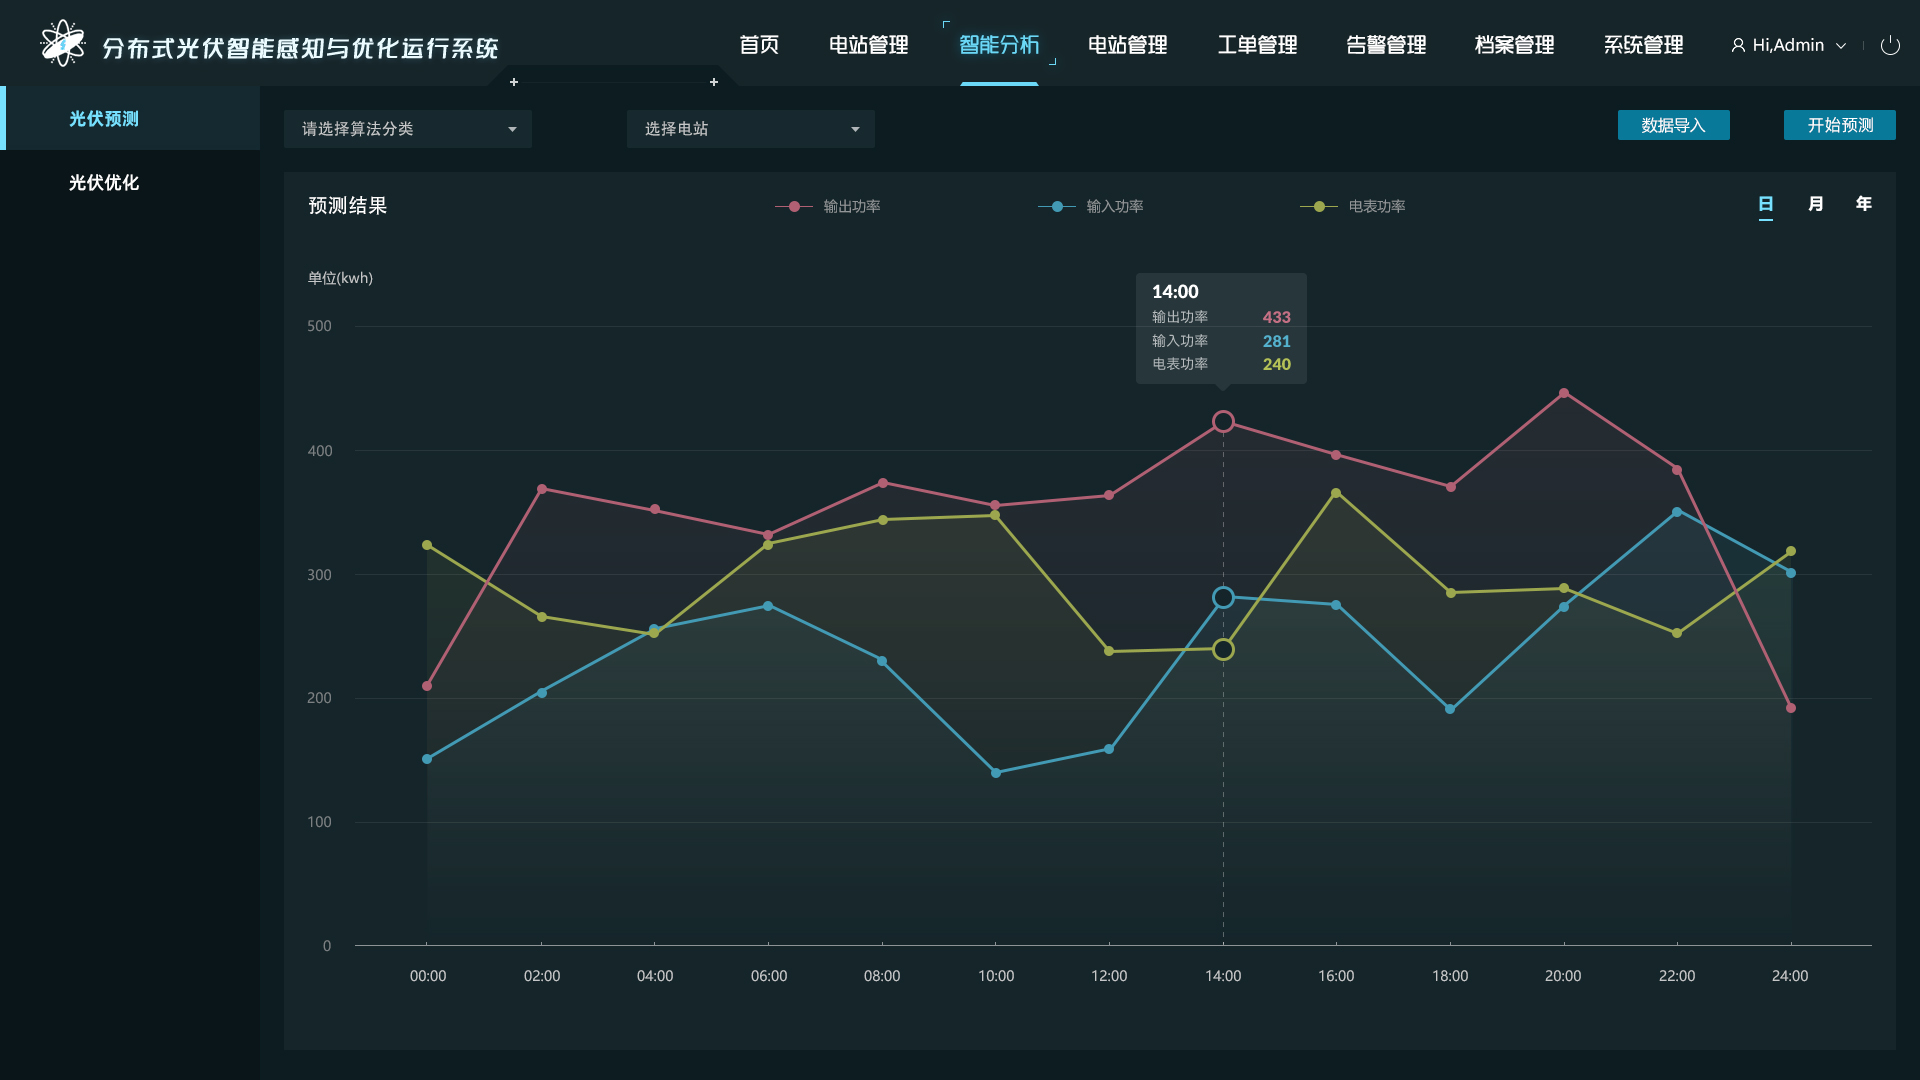Image resolution: width=1920 pixels, height=1080 pixels.
Task: Click the 开始预测 button
Action: 1840,125
